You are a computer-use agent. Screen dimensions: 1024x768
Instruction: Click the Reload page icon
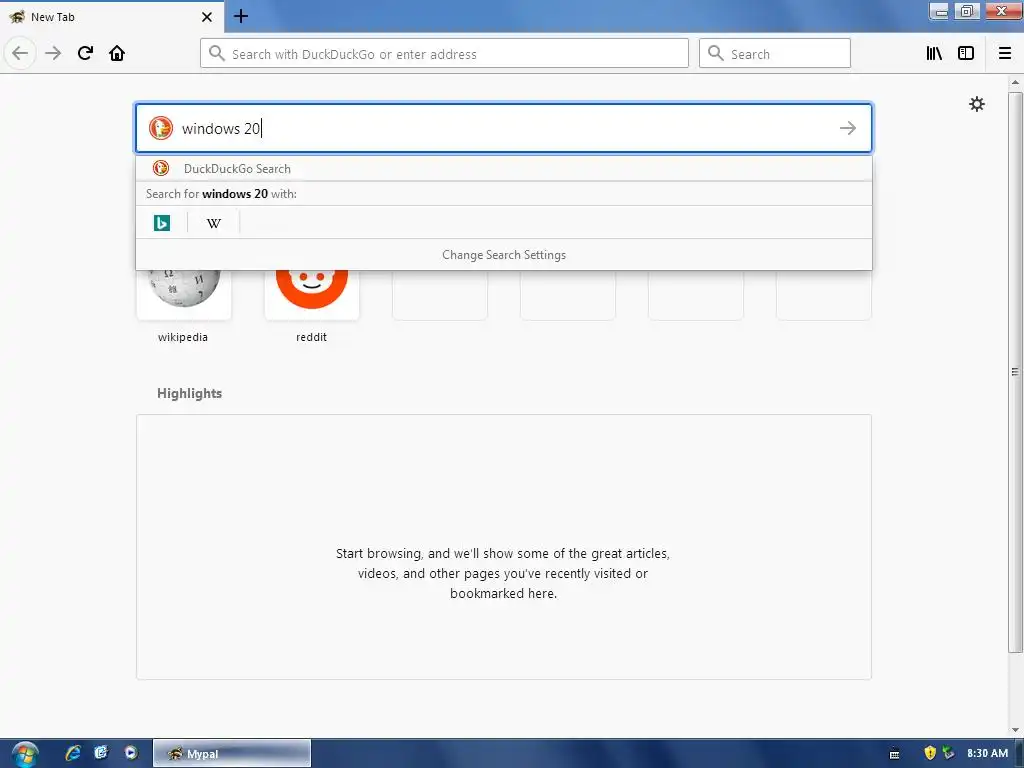[85, 53]
